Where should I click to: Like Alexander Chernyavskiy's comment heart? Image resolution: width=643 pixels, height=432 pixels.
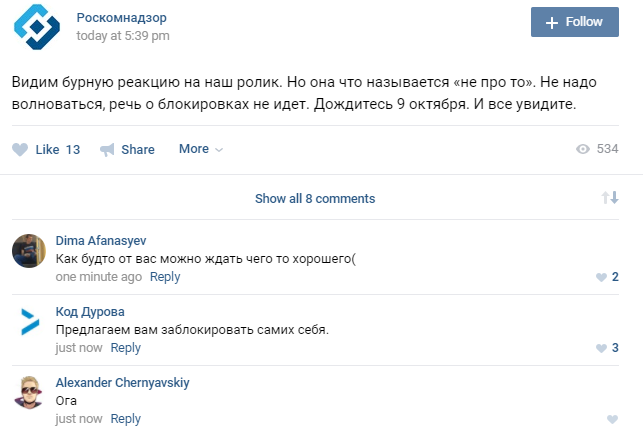(612, 419)
